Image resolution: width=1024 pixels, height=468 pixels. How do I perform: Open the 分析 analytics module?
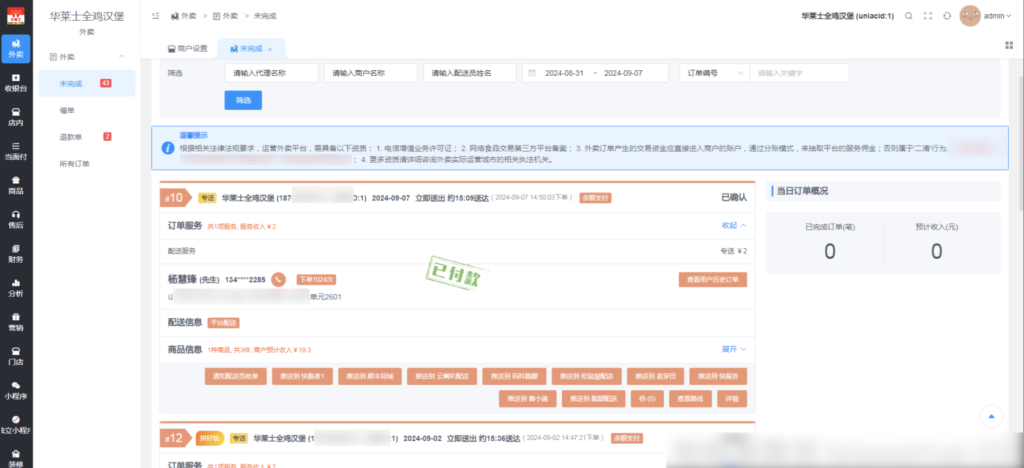coord(16,288)
